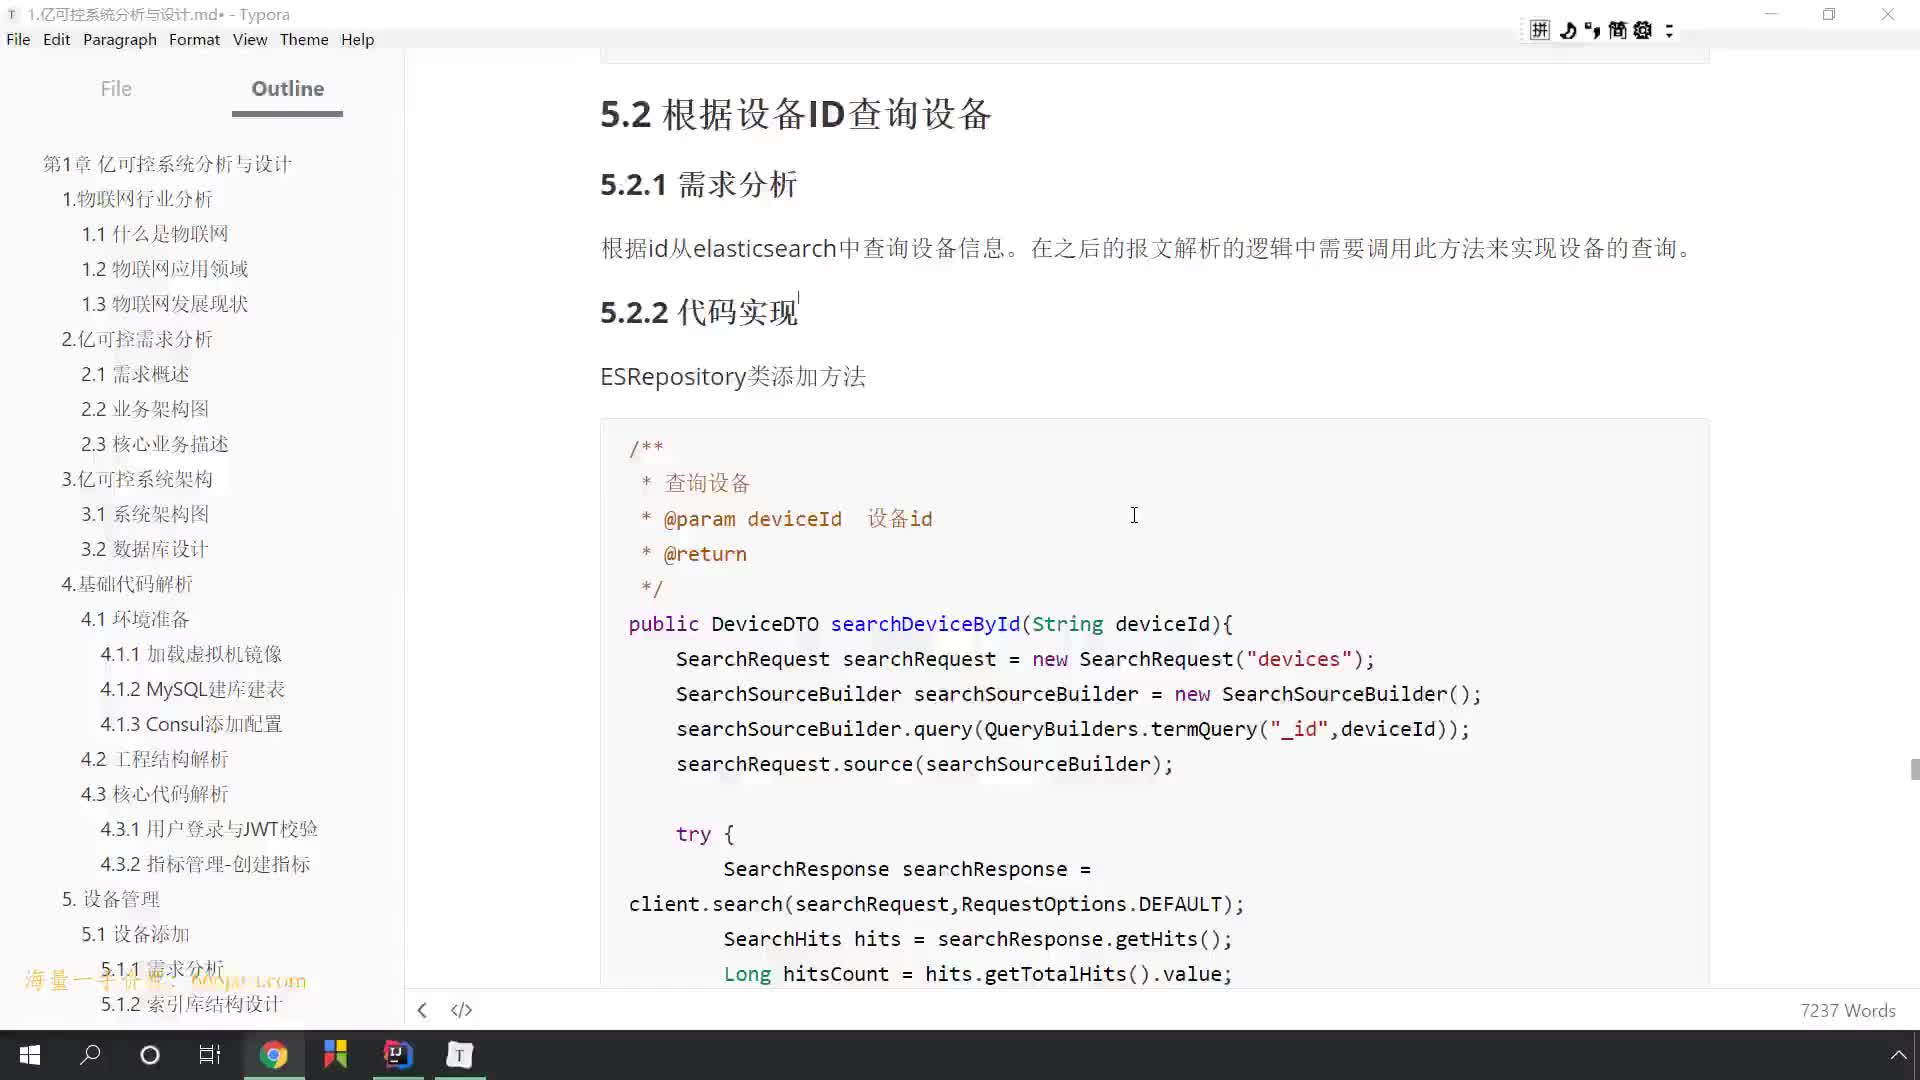Place cursor in heading 5.2.1 需求分析

(698, 185)
